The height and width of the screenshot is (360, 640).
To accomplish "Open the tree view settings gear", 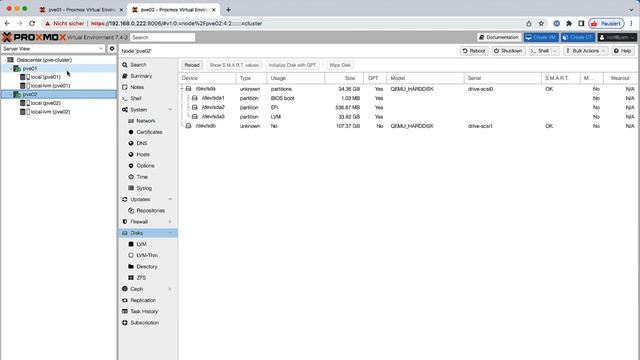I will pos(112,49).
